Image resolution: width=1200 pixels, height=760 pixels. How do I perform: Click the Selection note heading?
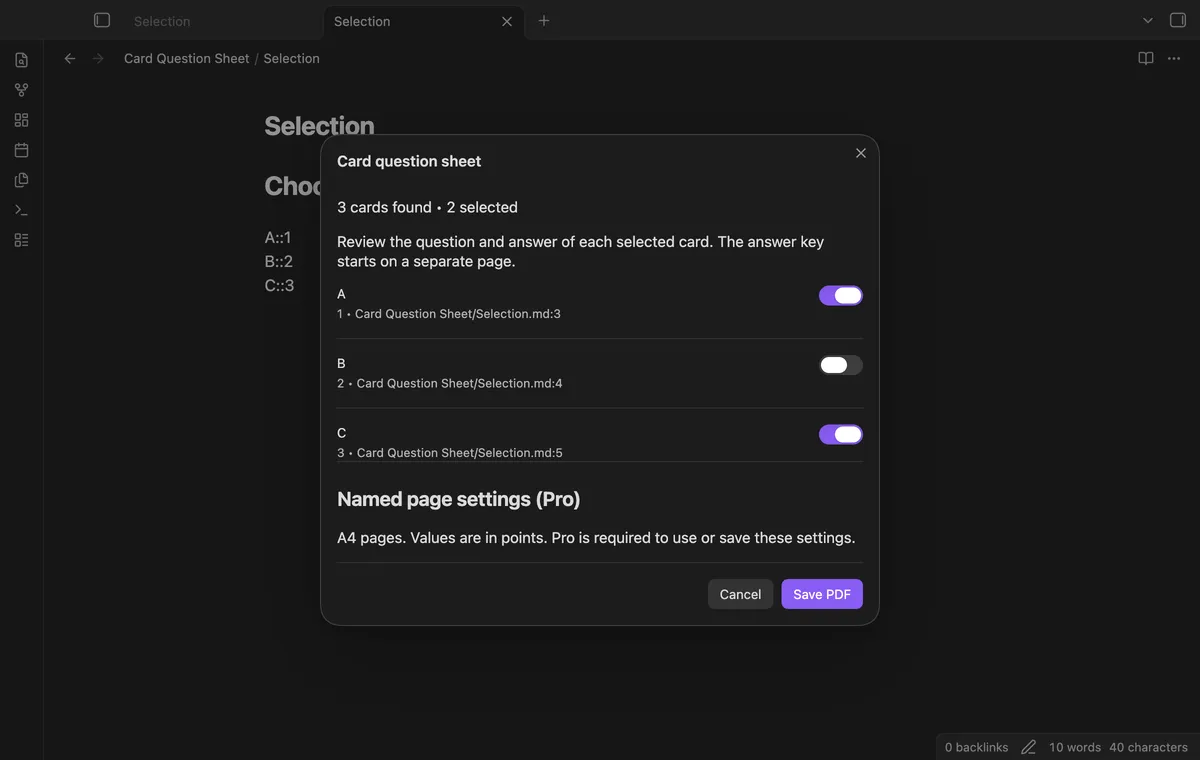pyautogui.click(x=319, y=126)
